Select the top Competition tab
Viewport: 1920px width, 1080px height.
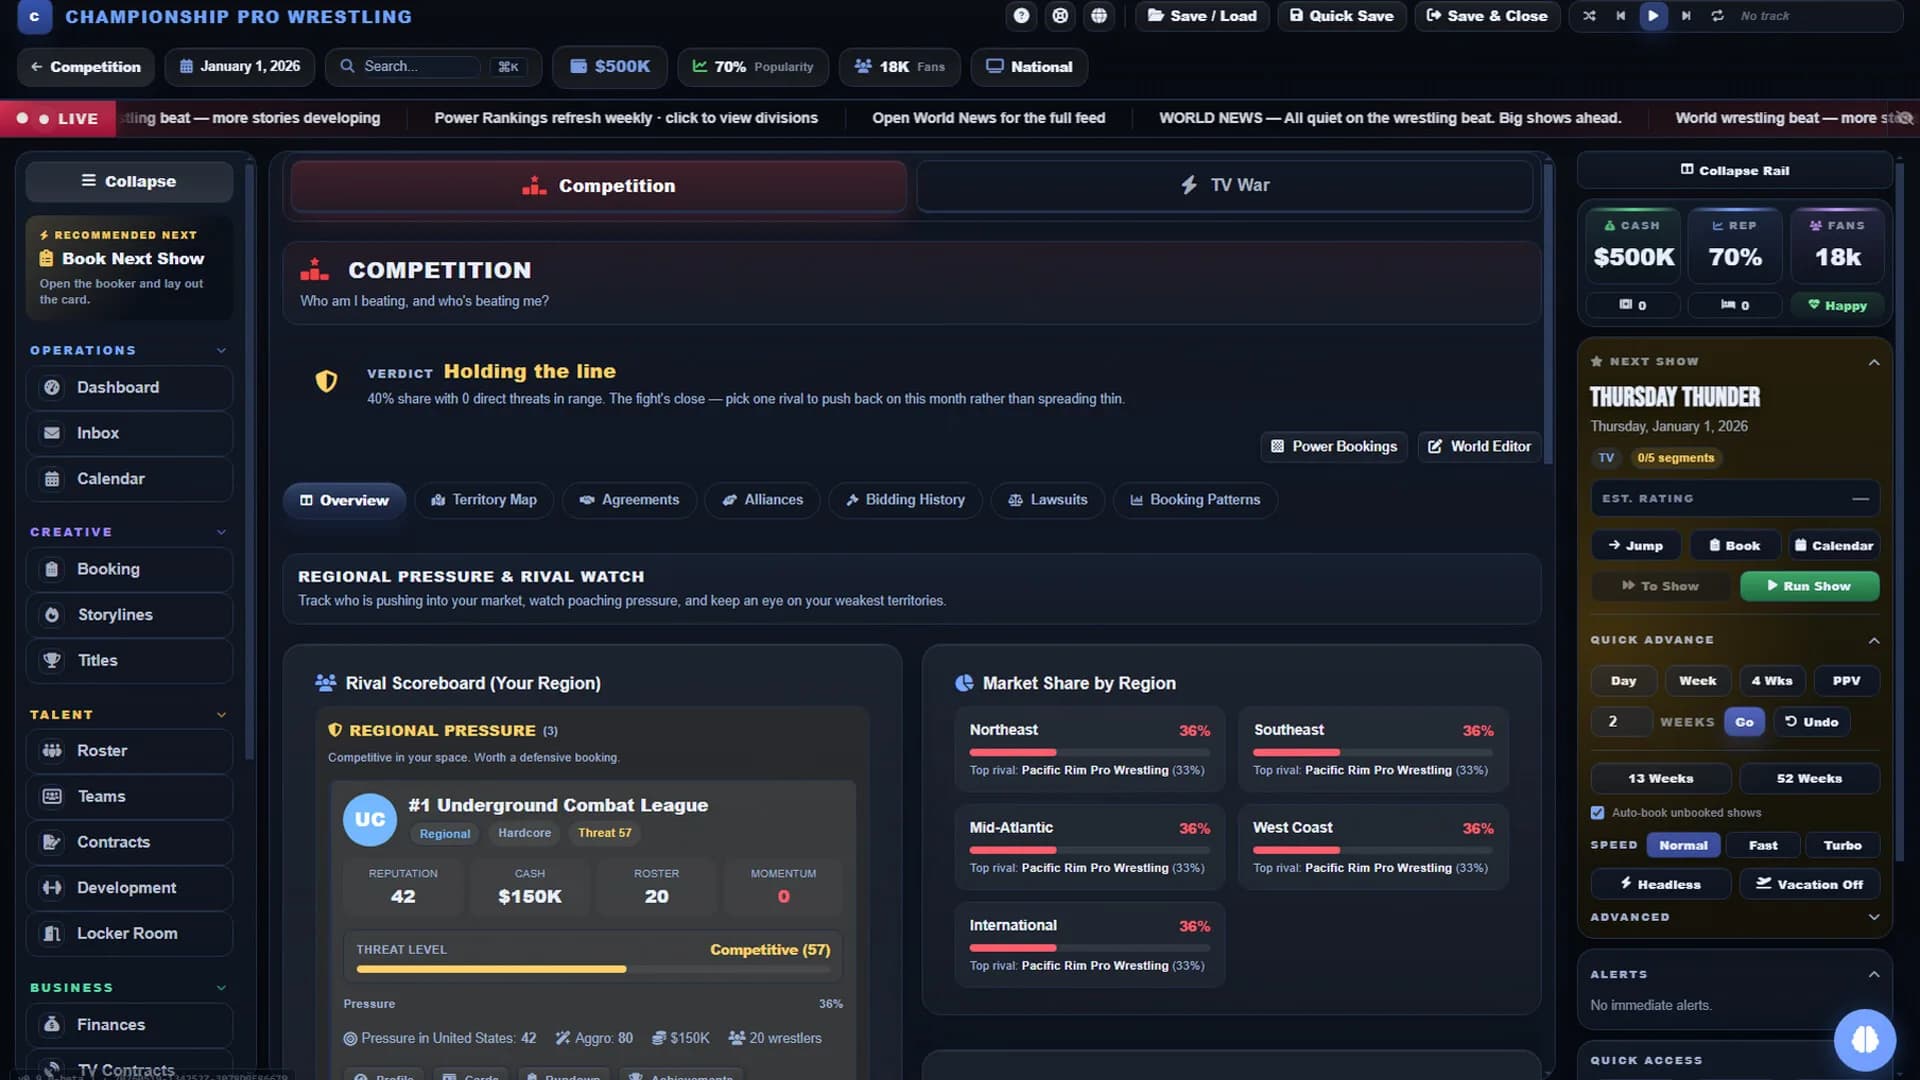pyautogui.click(x=599, y=186)
